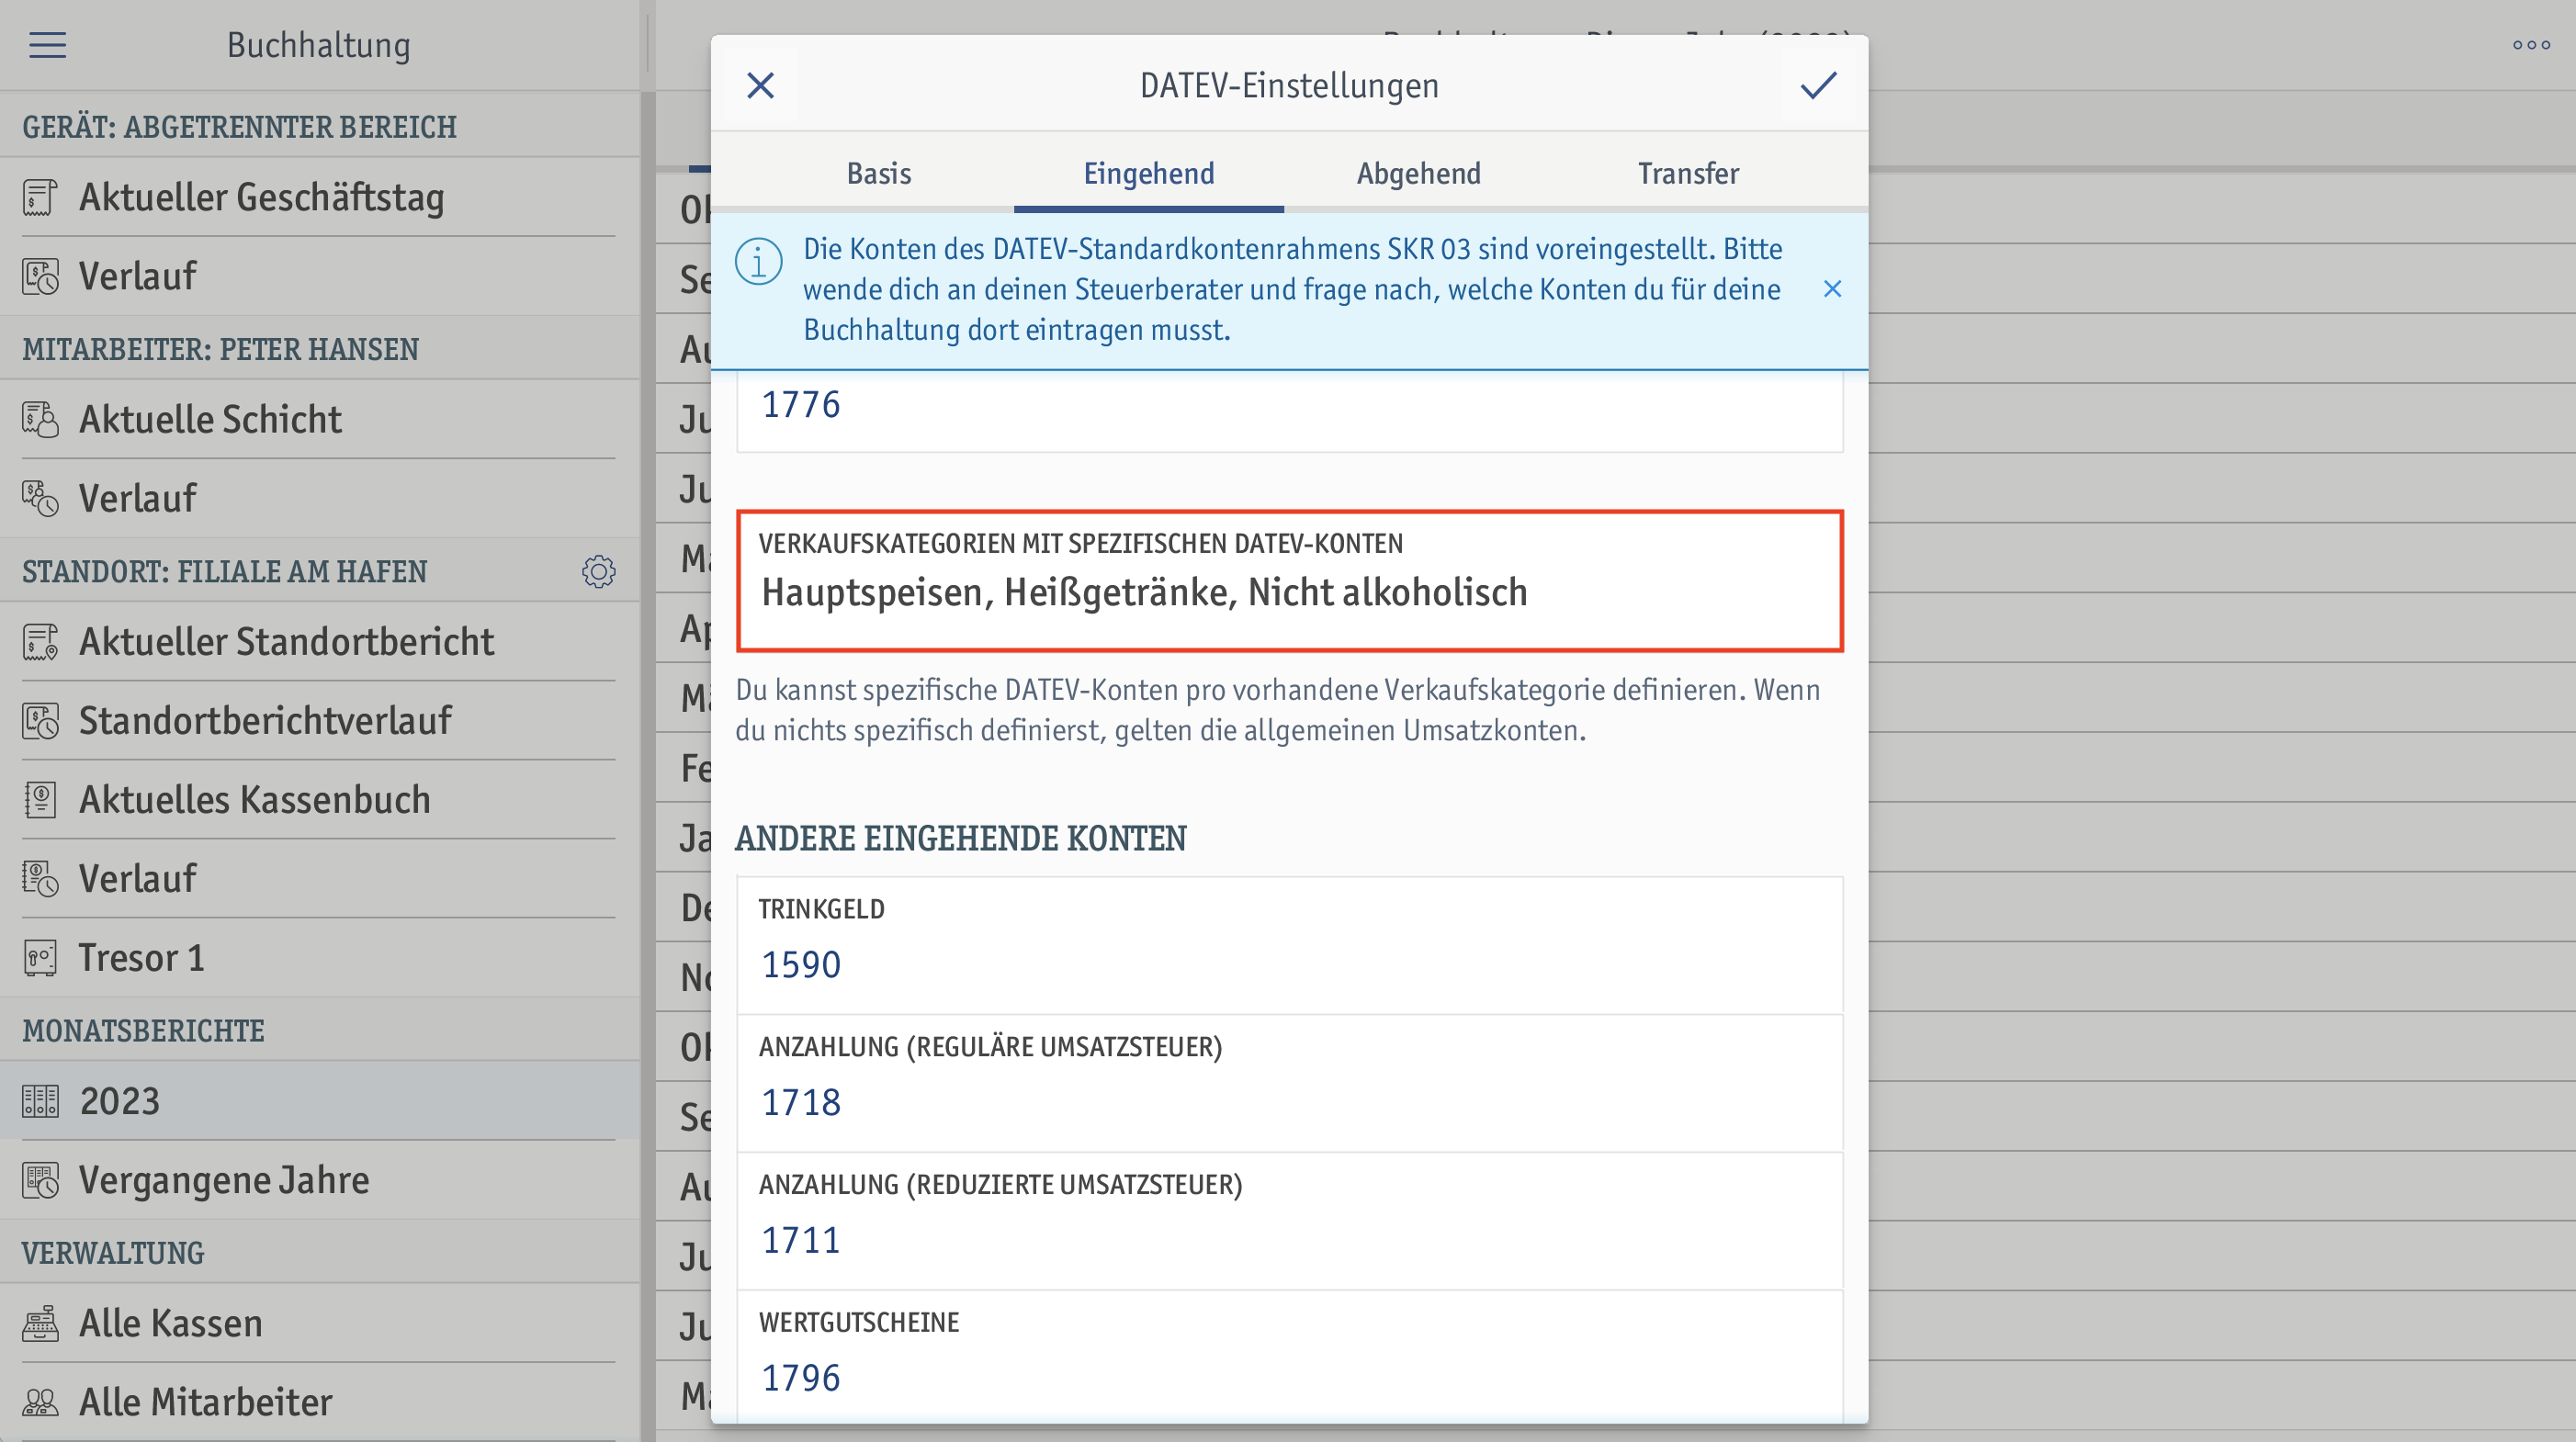Open Verlauf under Mitarbeiter: Peter Hansen

tap(320, 499)
